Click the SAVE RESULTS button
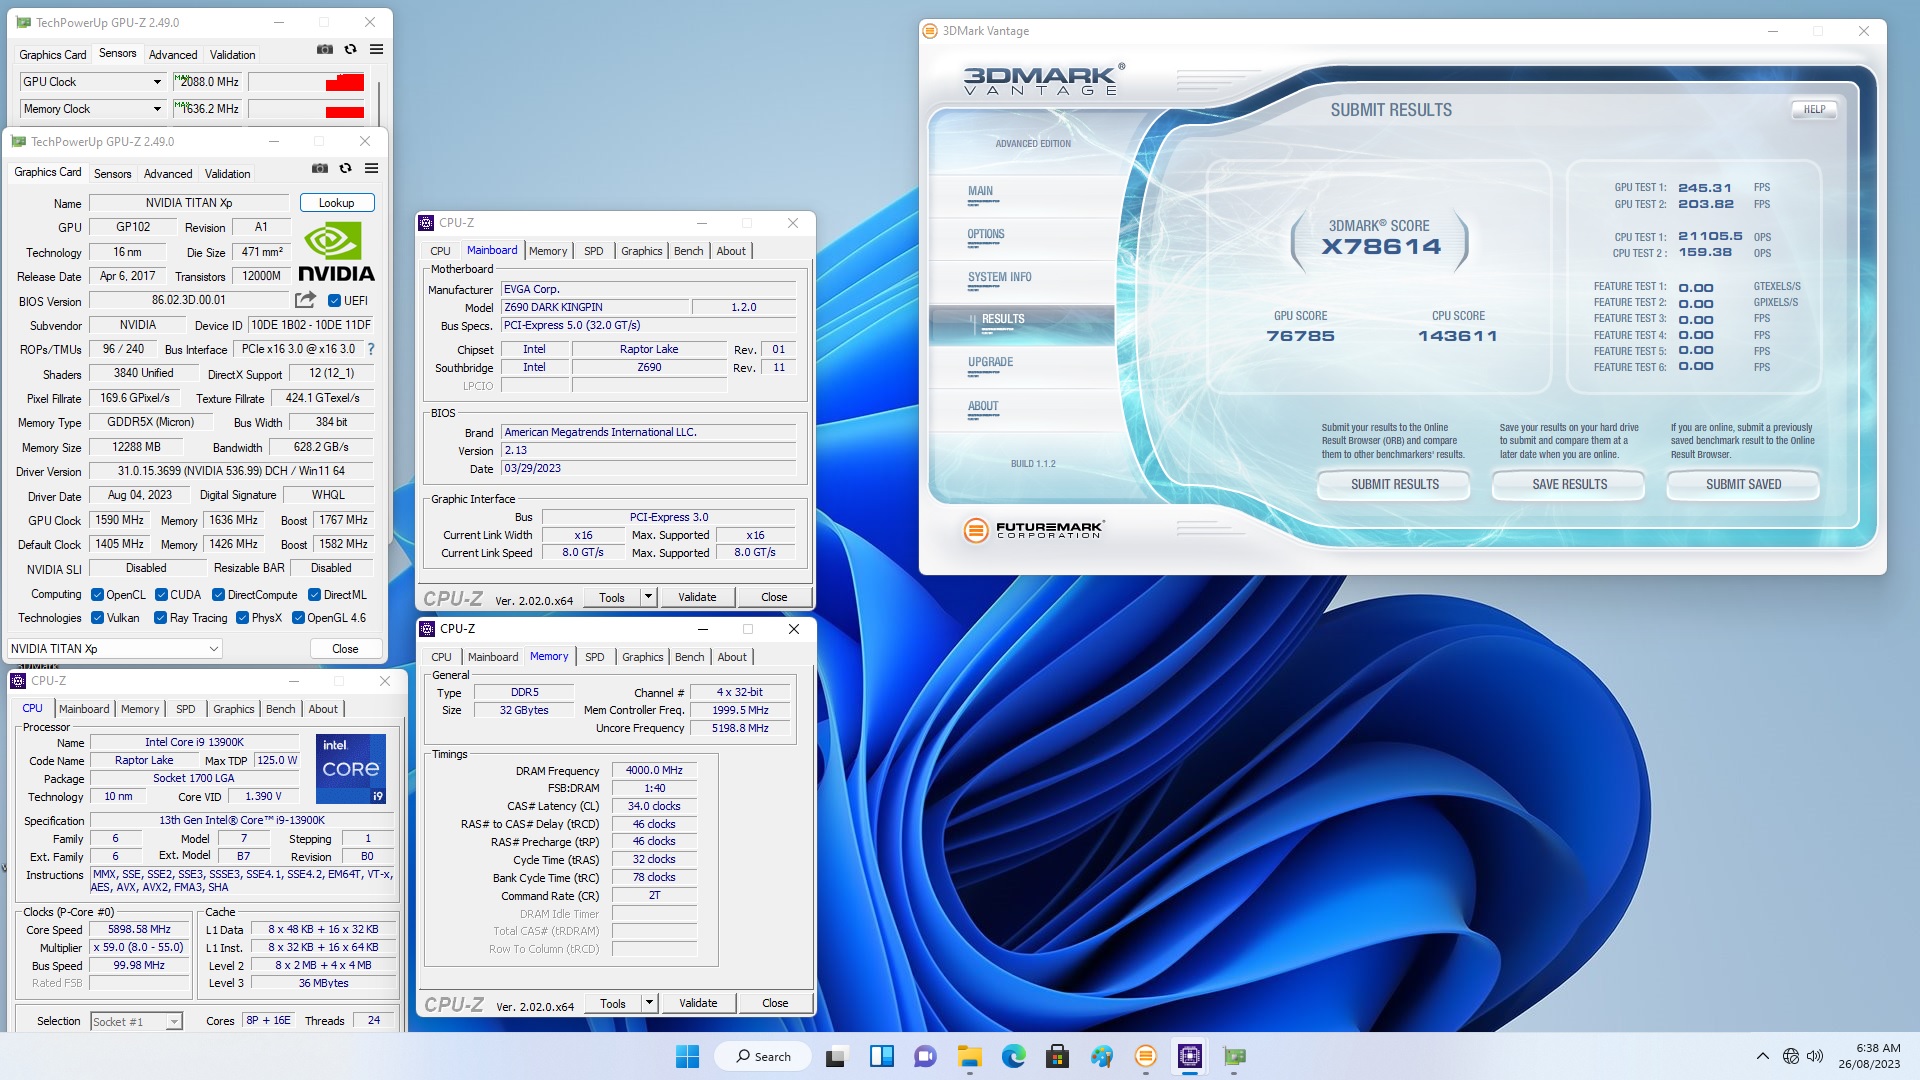This screenshot has width=1920, height=1080. tap(1569, 484)
